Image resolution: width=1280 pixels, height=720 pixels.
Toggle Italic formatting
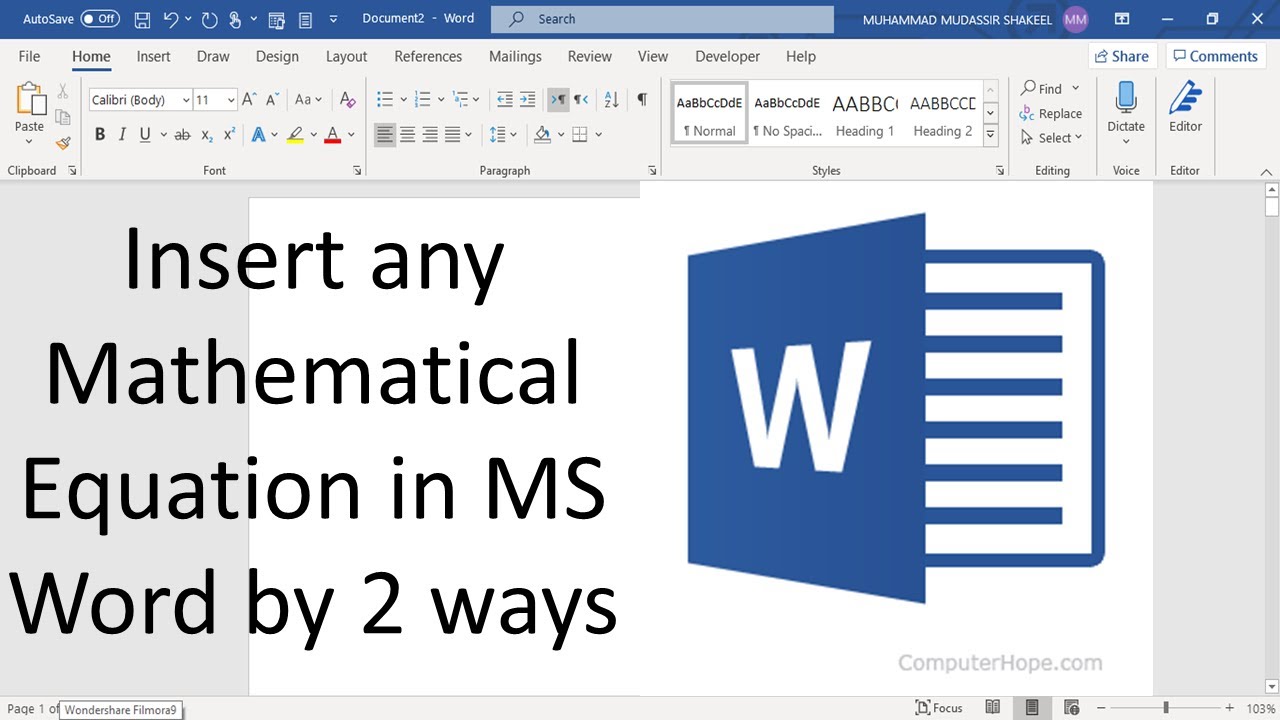tap(122, 134)
